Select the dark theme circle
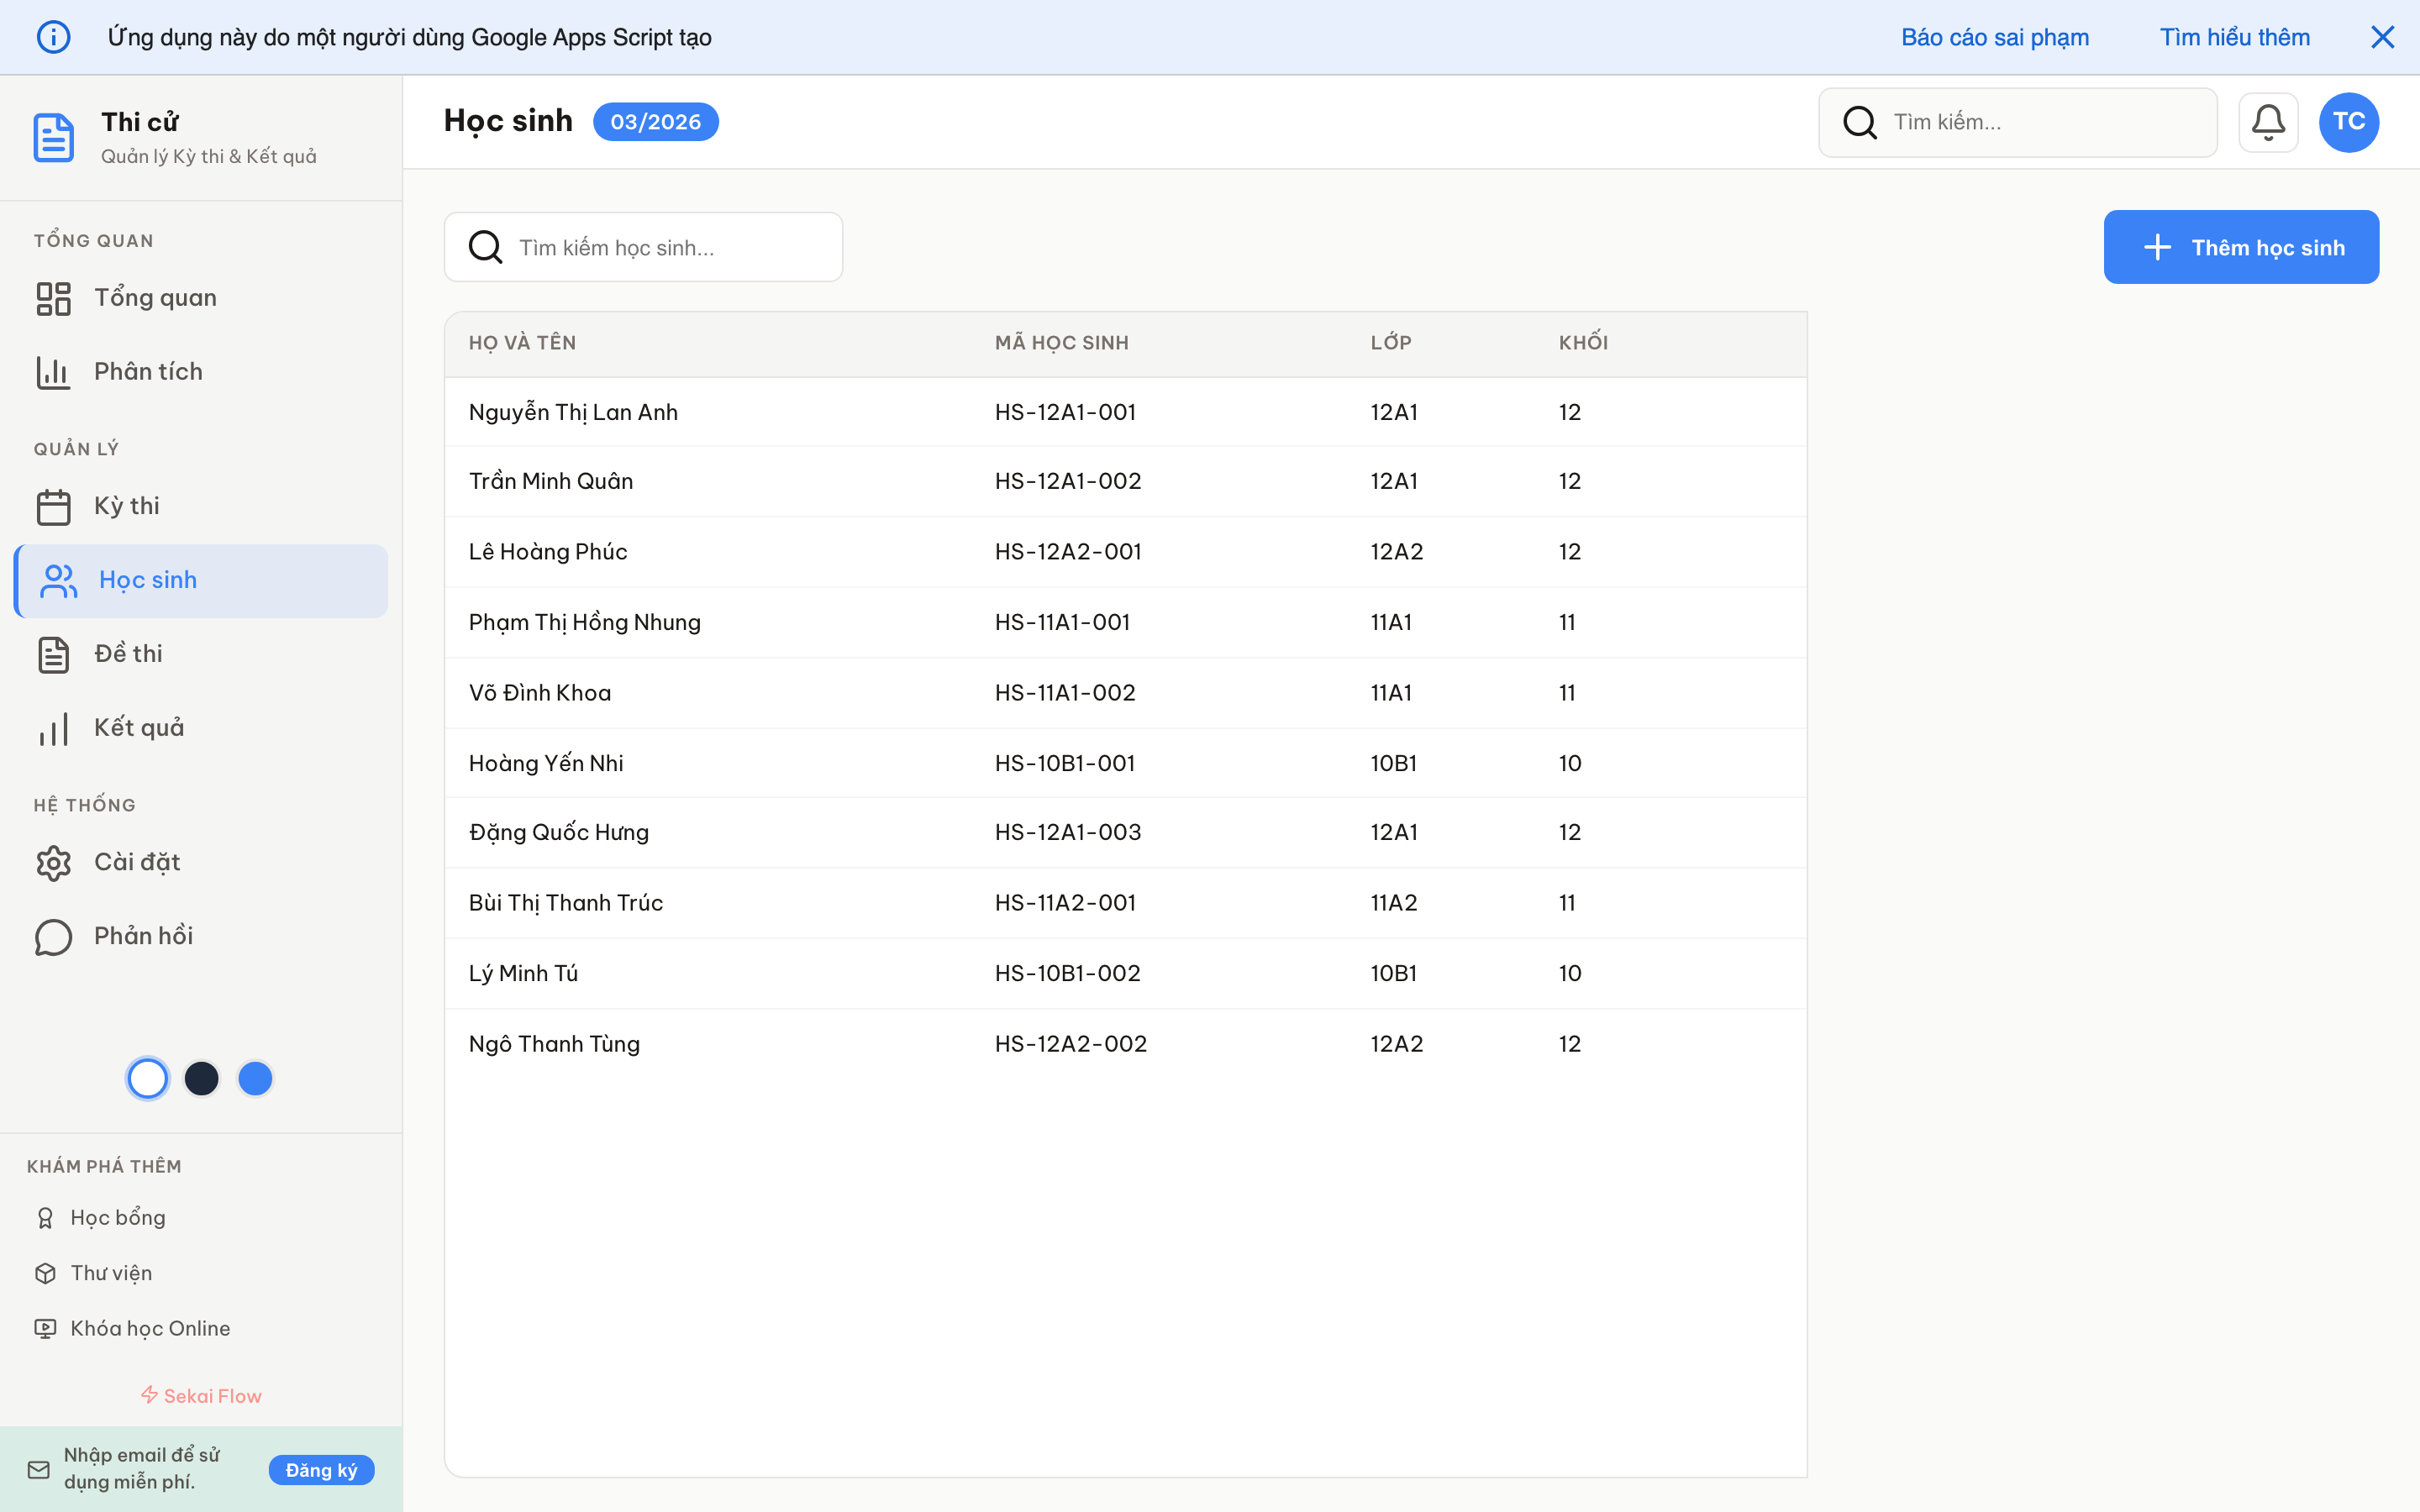 pos(202,1078)
